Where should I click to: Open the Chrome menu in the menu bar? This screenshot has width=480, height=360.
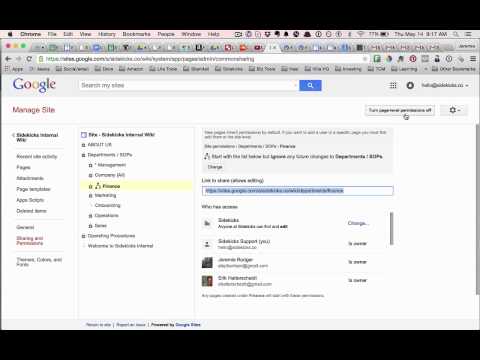tap(30, 34)
